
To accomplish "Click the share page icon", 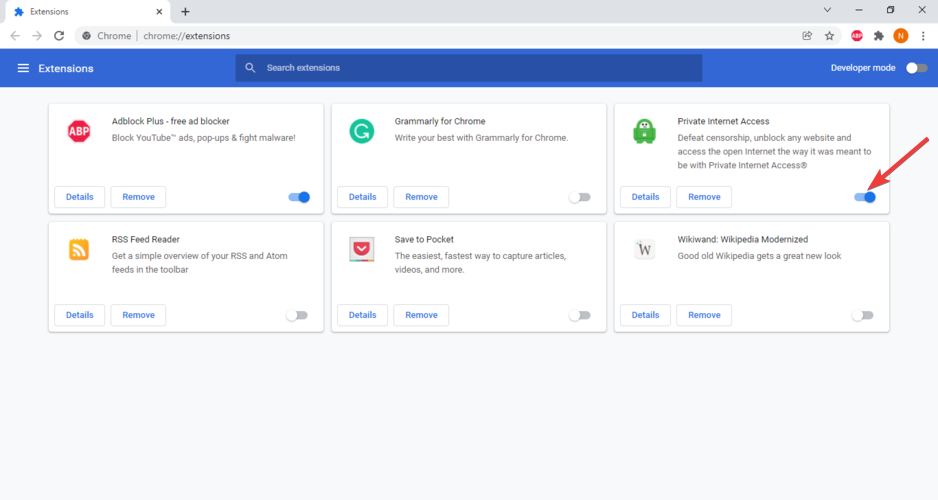I will tap(807, 36).
